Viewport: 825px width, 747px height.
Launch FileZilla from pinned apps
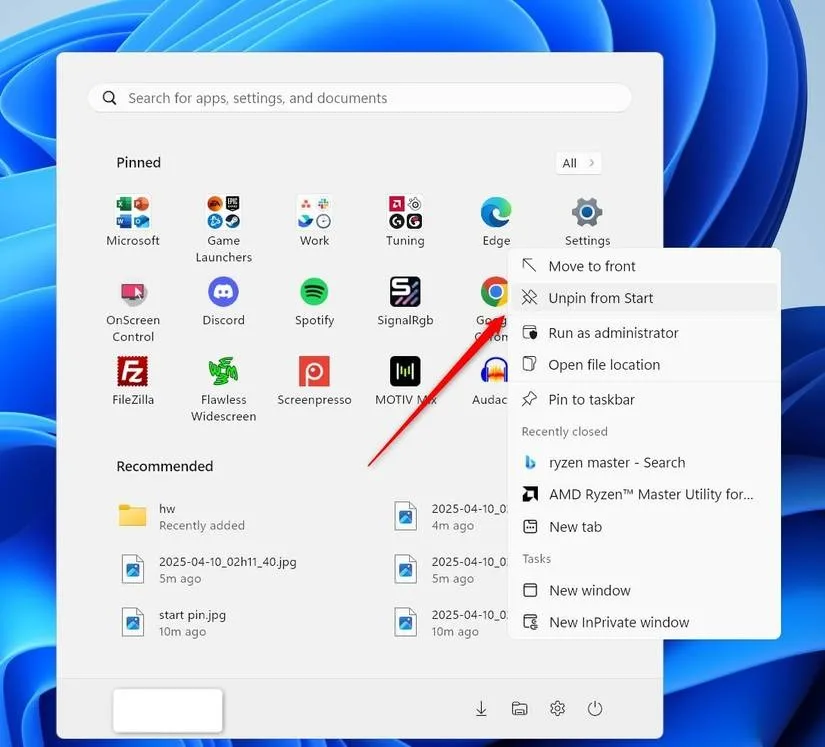click(133, 371)
